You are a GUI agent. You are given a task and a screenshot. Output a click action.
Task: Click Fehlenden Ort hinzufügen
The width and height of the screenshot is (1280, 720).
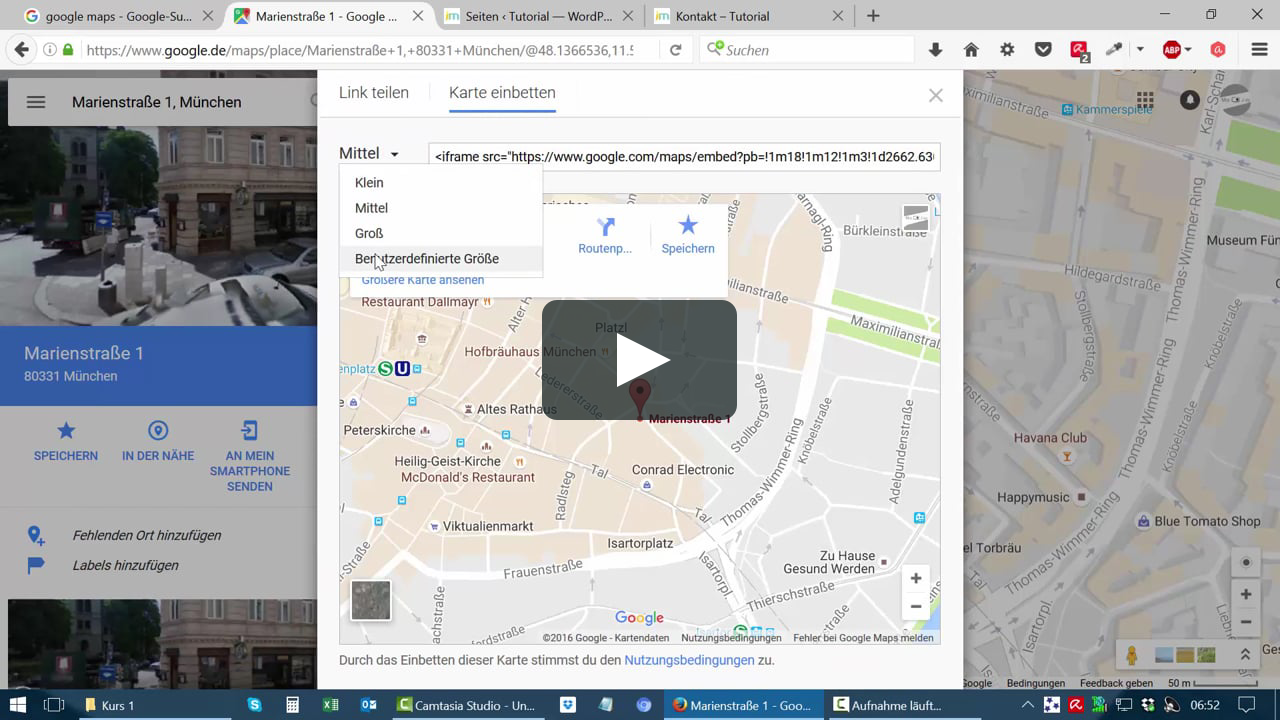point(147,535)
